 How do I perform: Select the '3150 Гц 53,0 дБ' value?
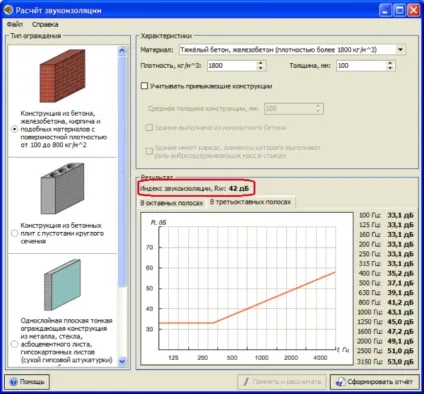point(386,362)
